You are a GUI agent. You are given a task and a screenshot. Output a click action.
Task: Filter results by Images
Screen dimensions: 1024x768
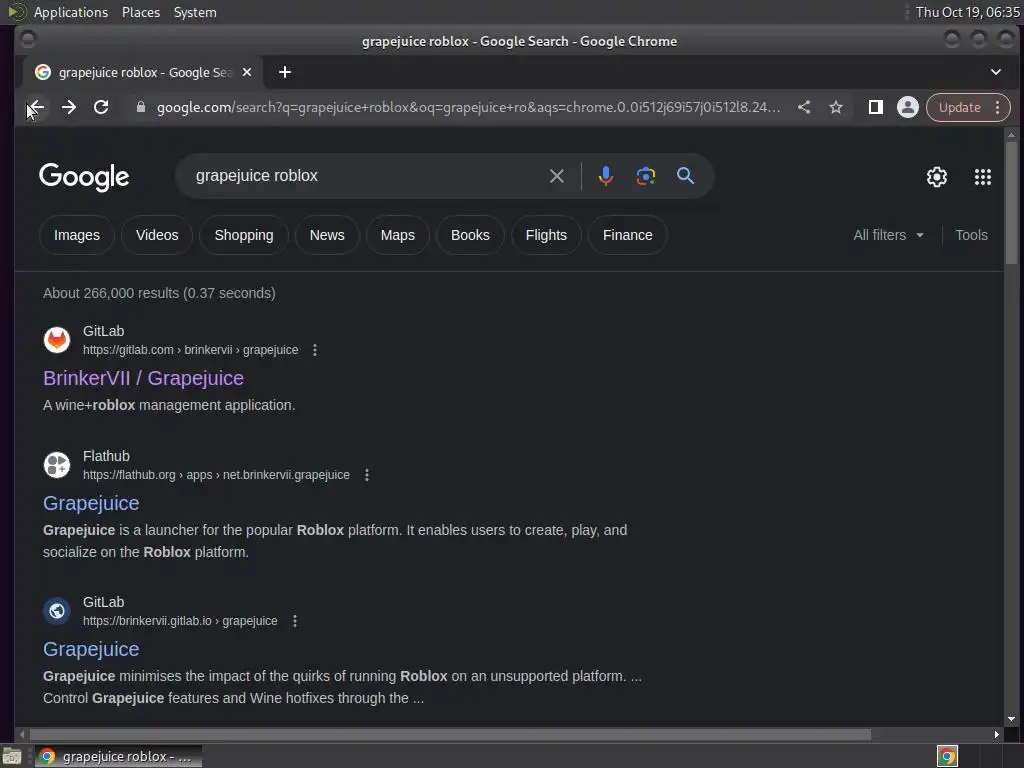tap(77, 235)
